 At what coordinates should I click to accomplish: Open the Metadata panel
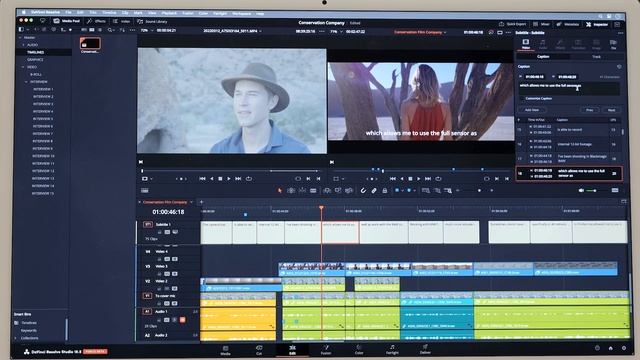(568, 24)
